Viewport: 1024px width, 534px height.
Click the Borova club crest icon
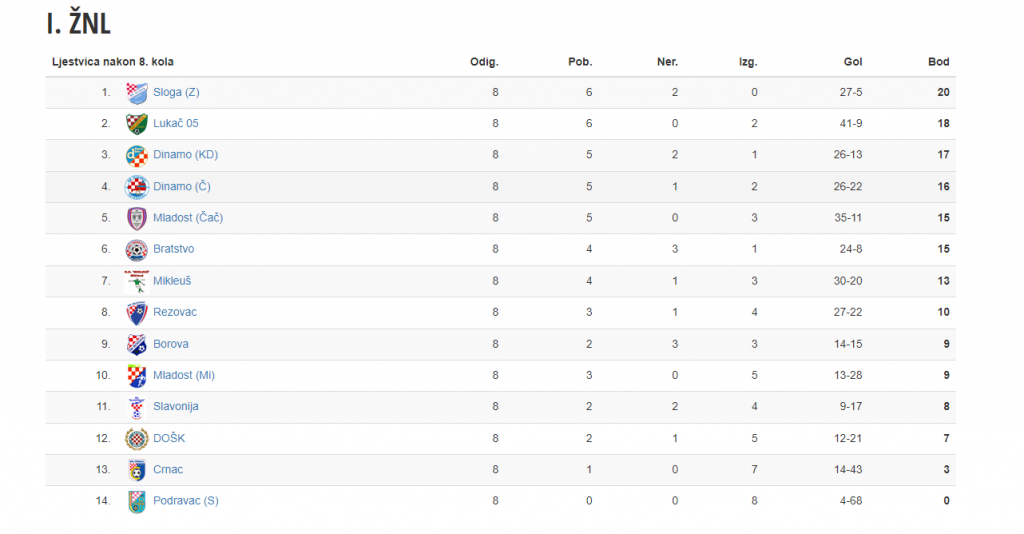136,344
